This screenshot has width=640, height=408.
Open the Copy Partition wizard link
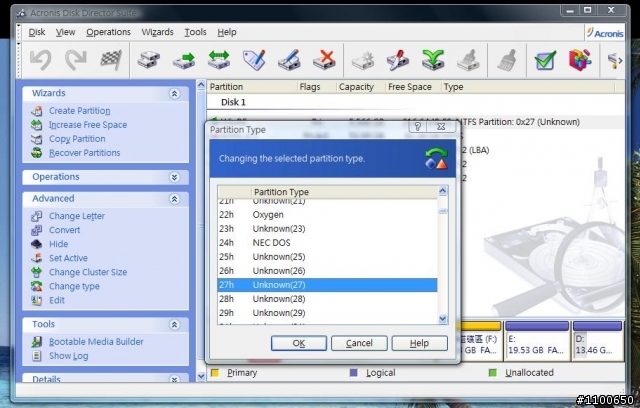coord(77,139)
